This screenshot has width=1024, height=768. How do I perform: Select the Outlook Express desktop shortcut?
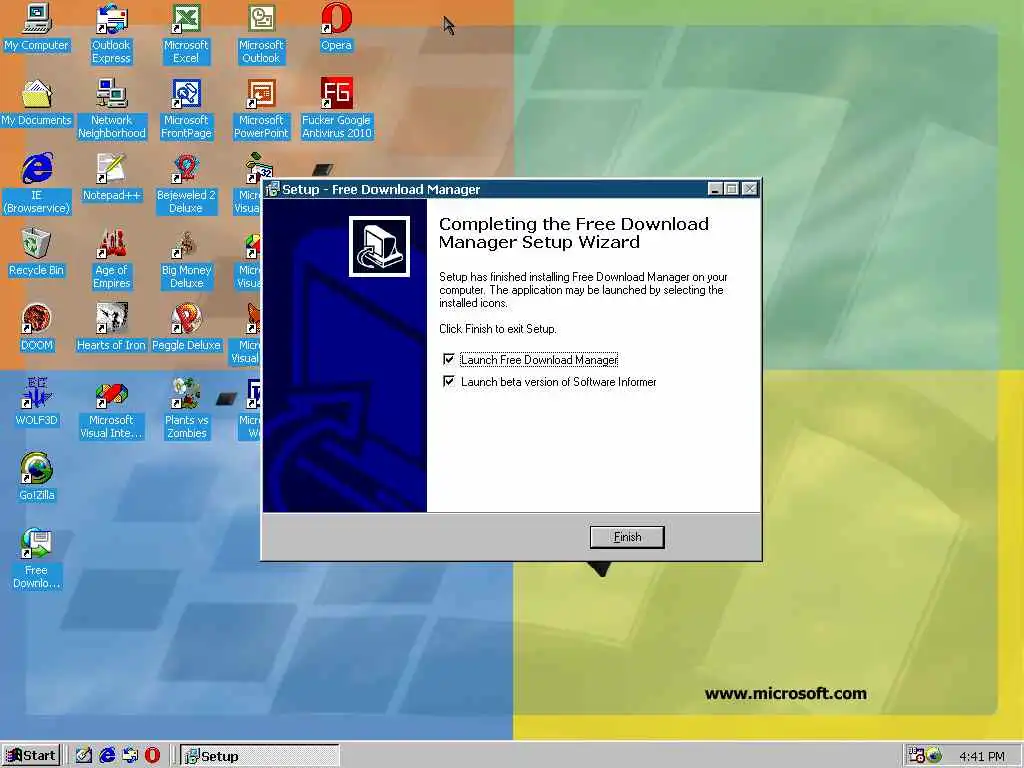(111, 34)
